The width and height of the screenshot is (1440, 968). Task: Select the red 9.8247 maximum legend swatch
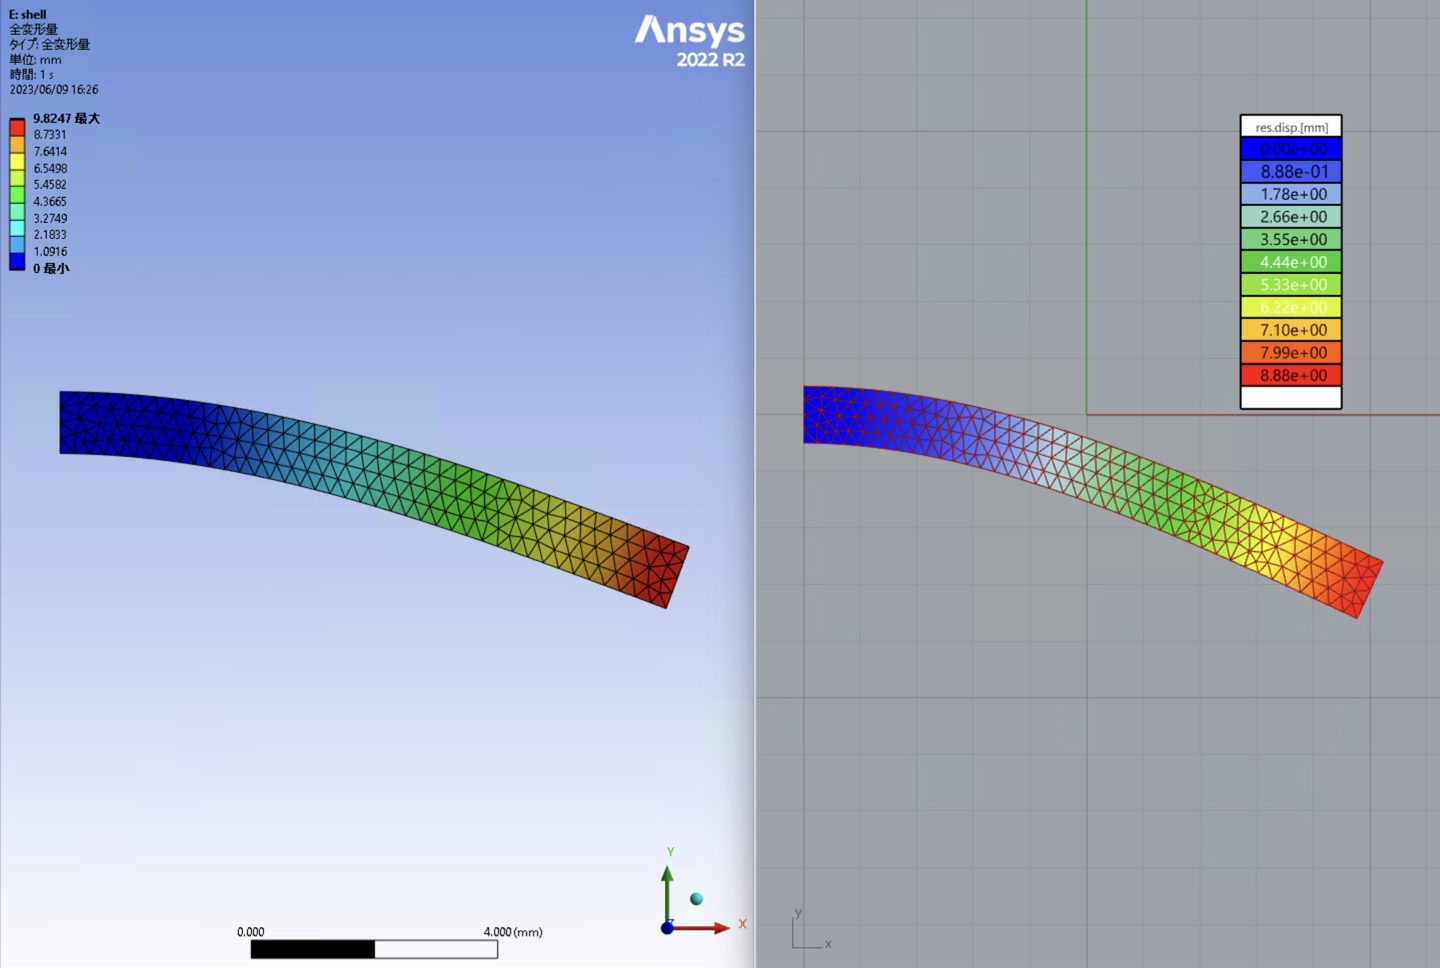17,127
